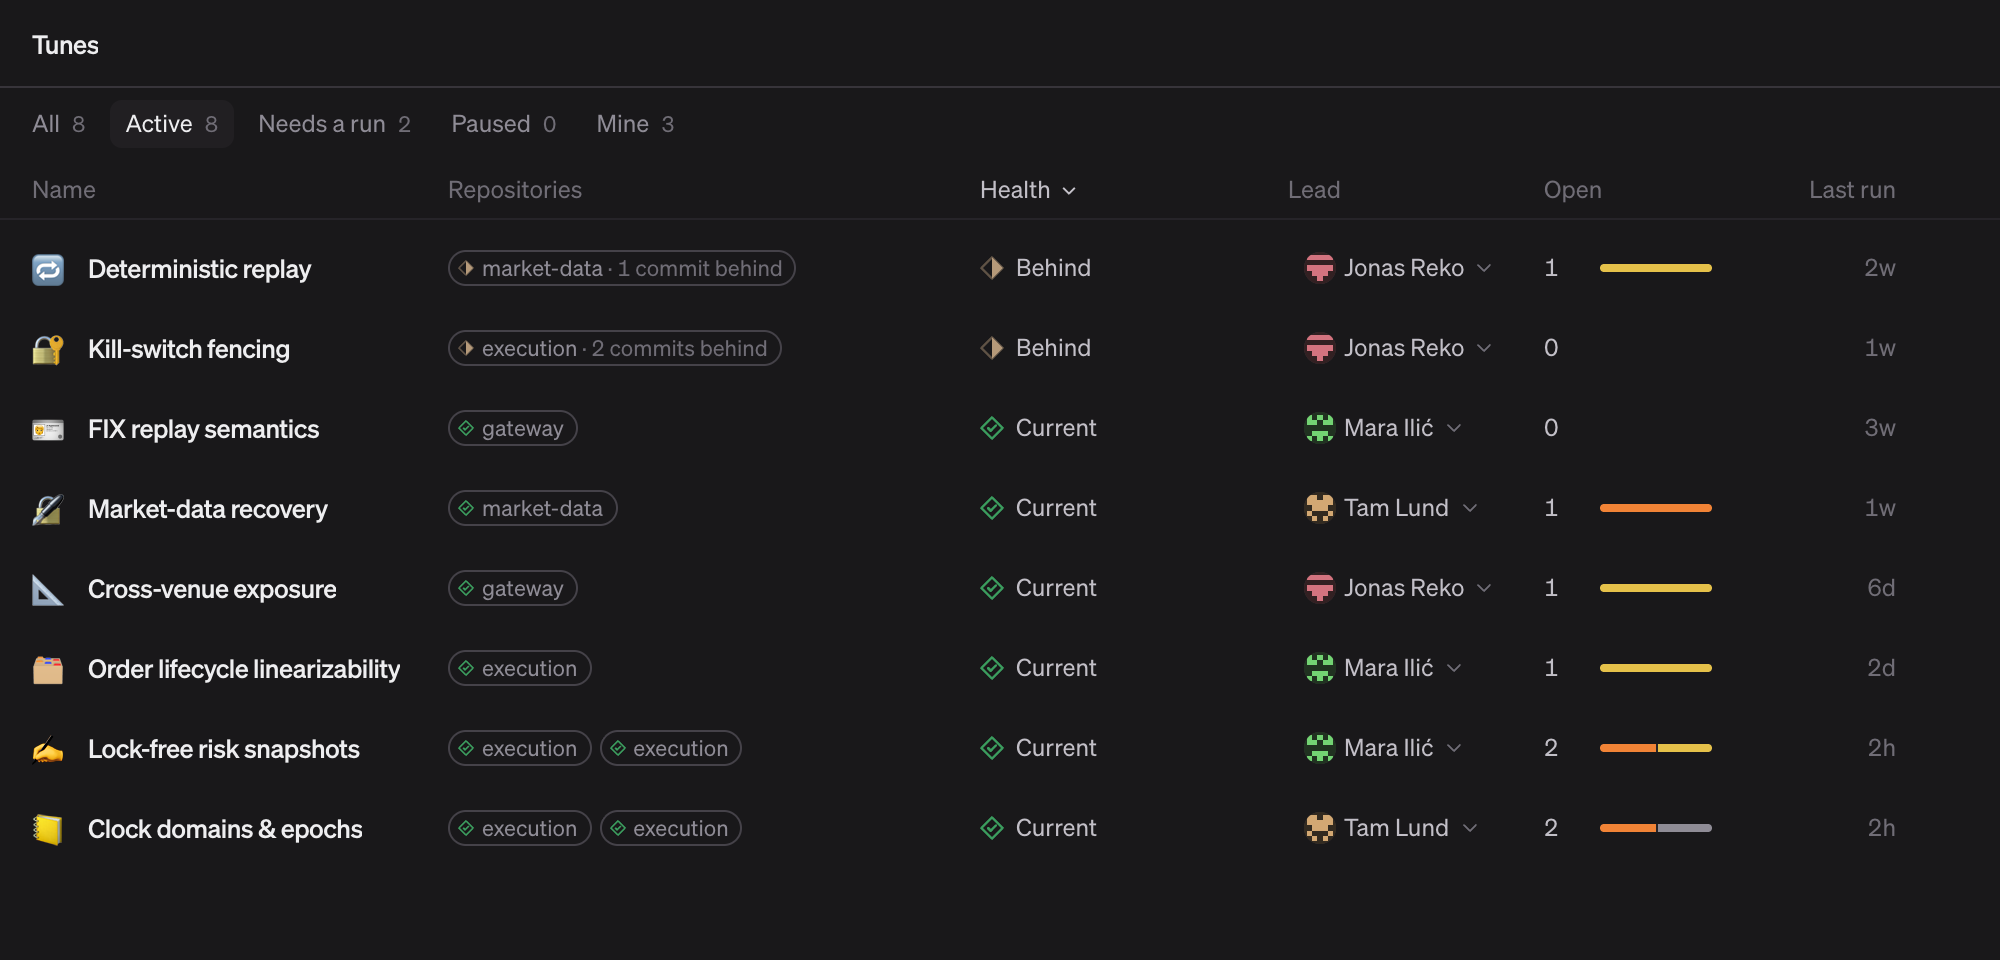Expand lead dropdown for Deterministic replay

1484,268
